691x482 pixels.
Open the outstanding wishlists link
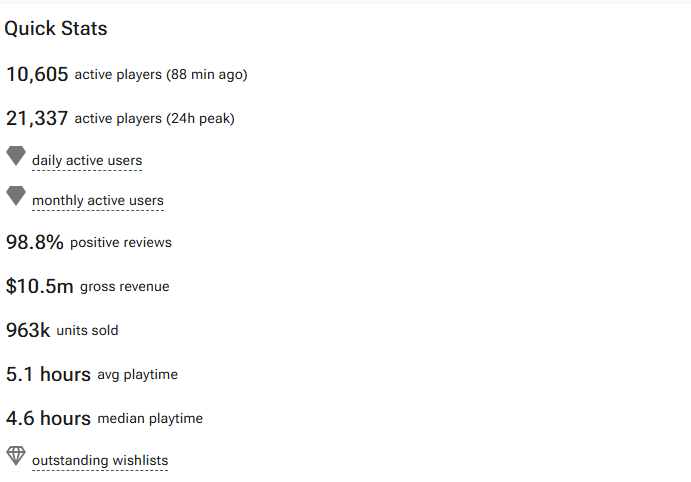pyautogui.click(x=100, y=460)
